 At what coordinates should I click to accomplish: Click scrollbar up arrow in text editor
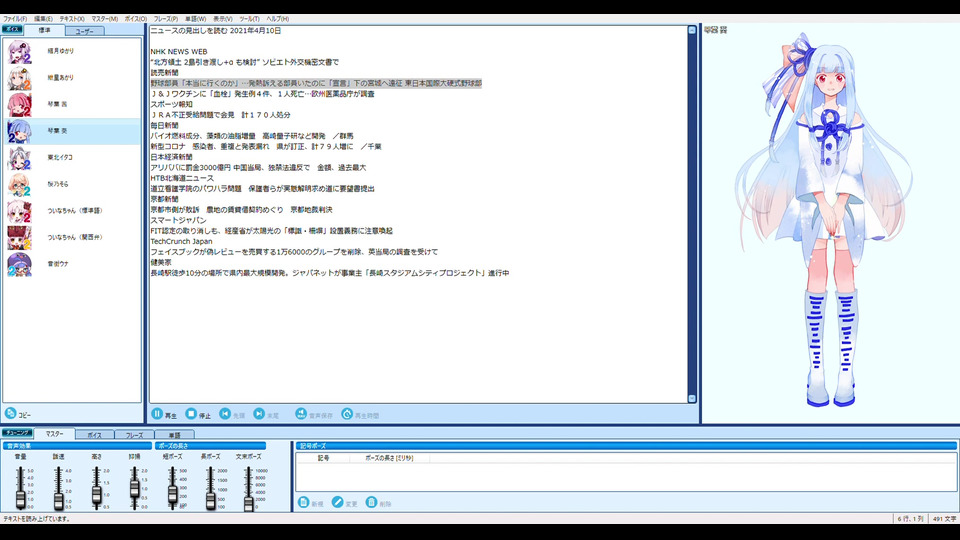(x=692, y=30)
